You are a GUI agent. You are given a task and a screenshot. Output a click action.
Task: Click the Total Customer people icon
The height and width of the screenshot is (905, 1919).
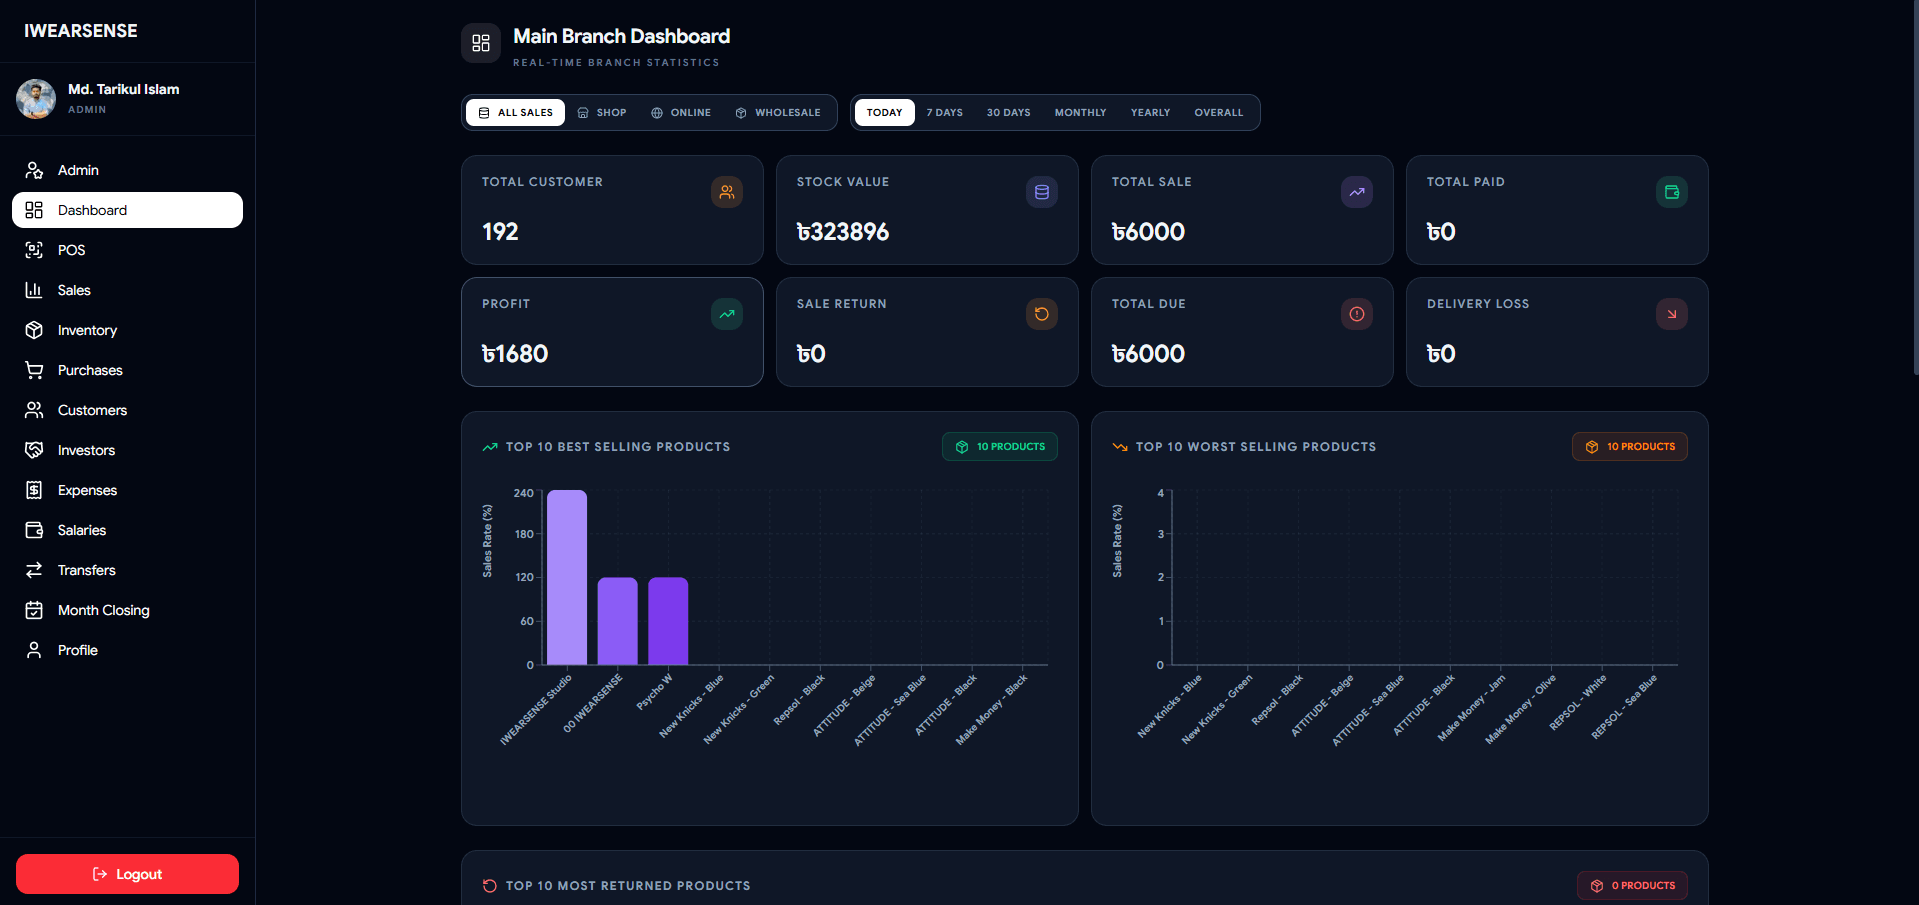[x=727, y=192]
